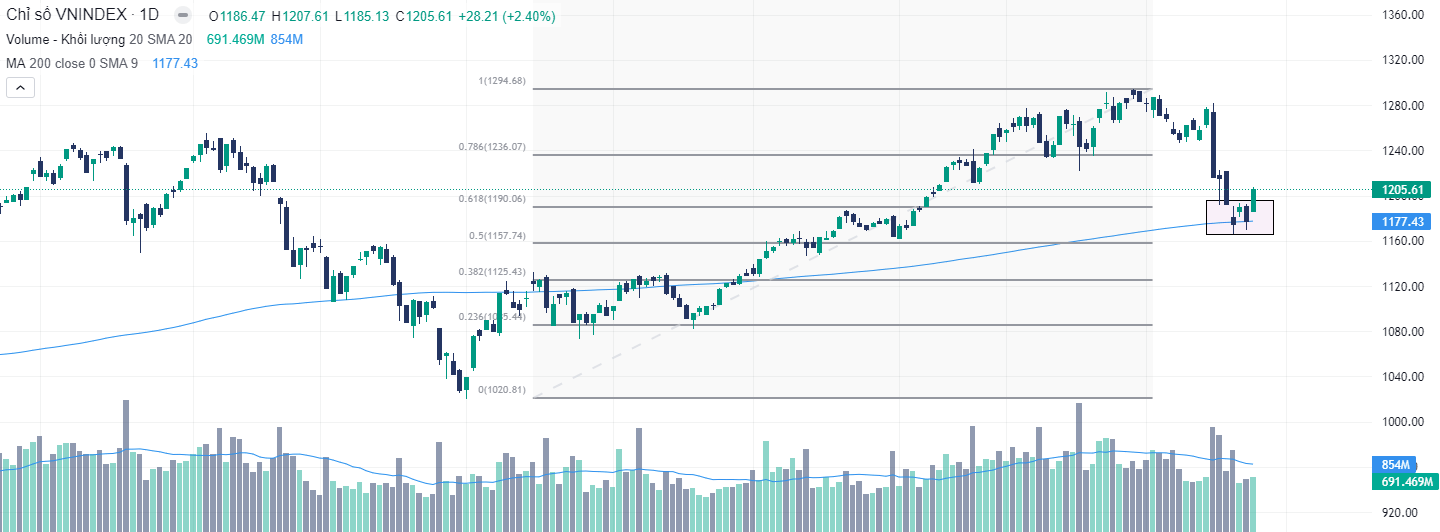Select the Fibonacci 0 (1020.81) bottom level label
The width and height of the screenshot is (1440, 532).
(501, 390)
